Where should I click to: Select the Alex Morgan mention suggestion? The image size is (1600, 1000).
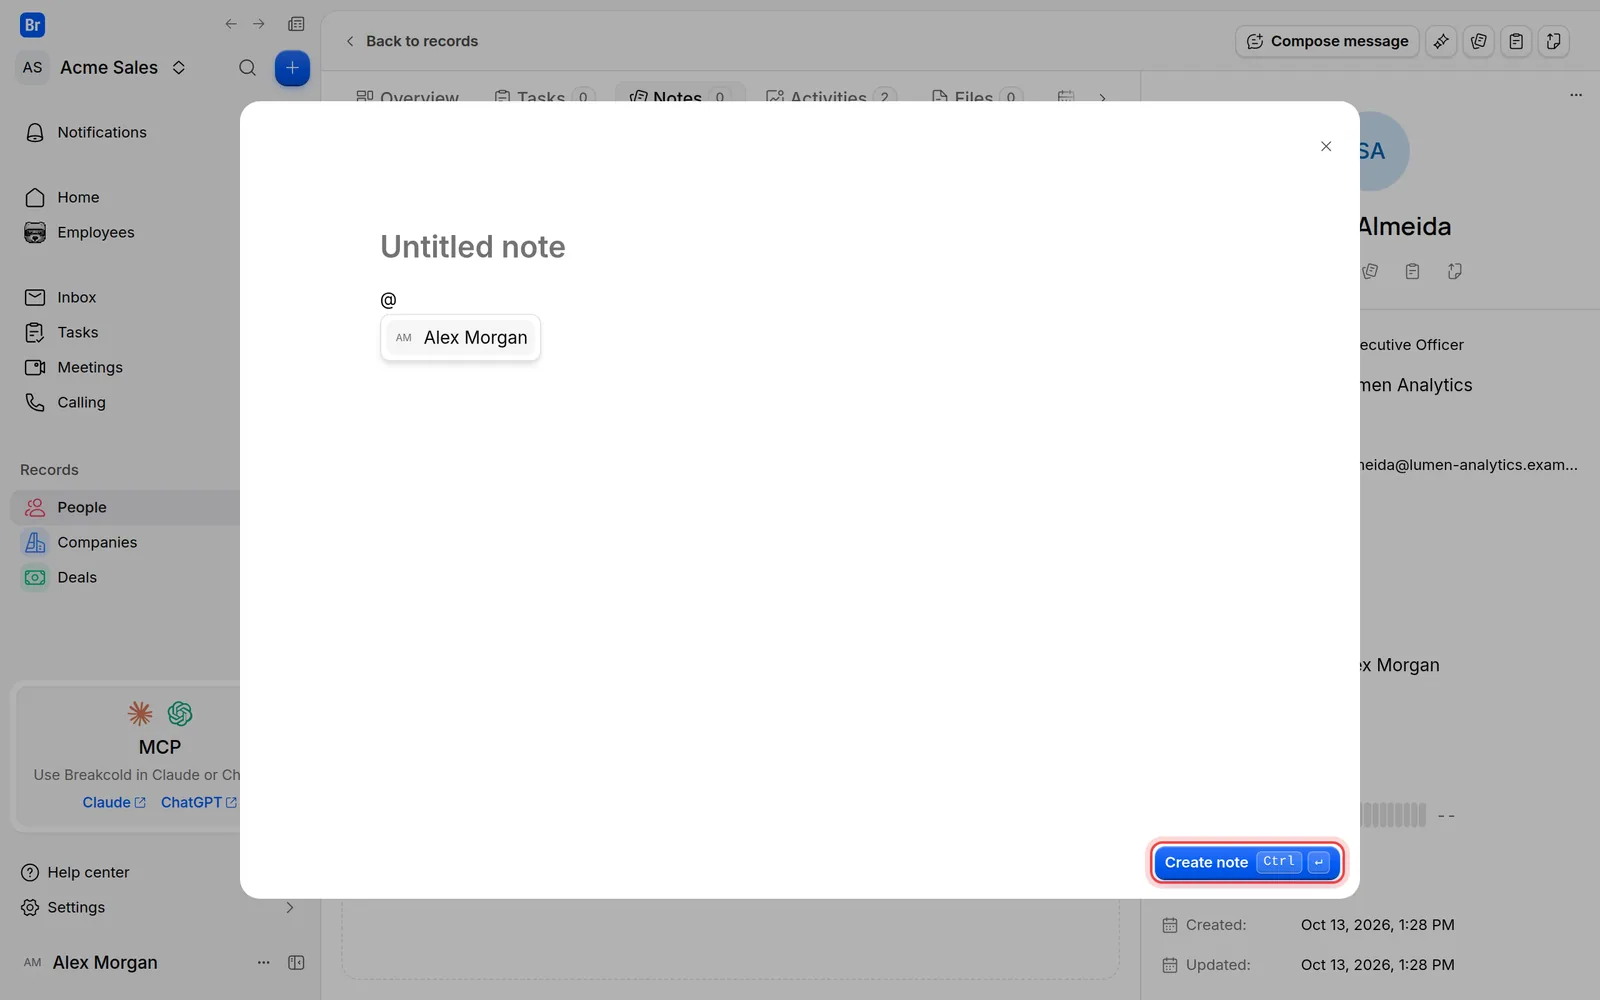pyautogui.click(x=461, y=338)
